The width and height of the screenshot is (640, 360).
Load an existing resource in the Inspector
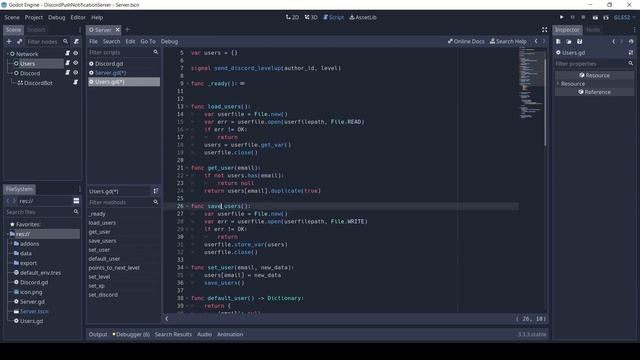coord(569,42)
